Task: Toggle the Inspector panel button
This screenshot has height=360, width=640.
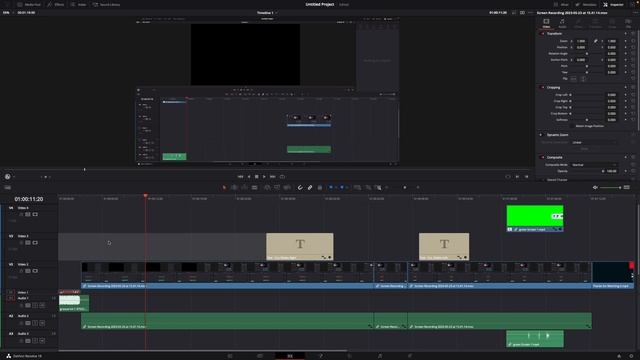Action: coord(613,4)
